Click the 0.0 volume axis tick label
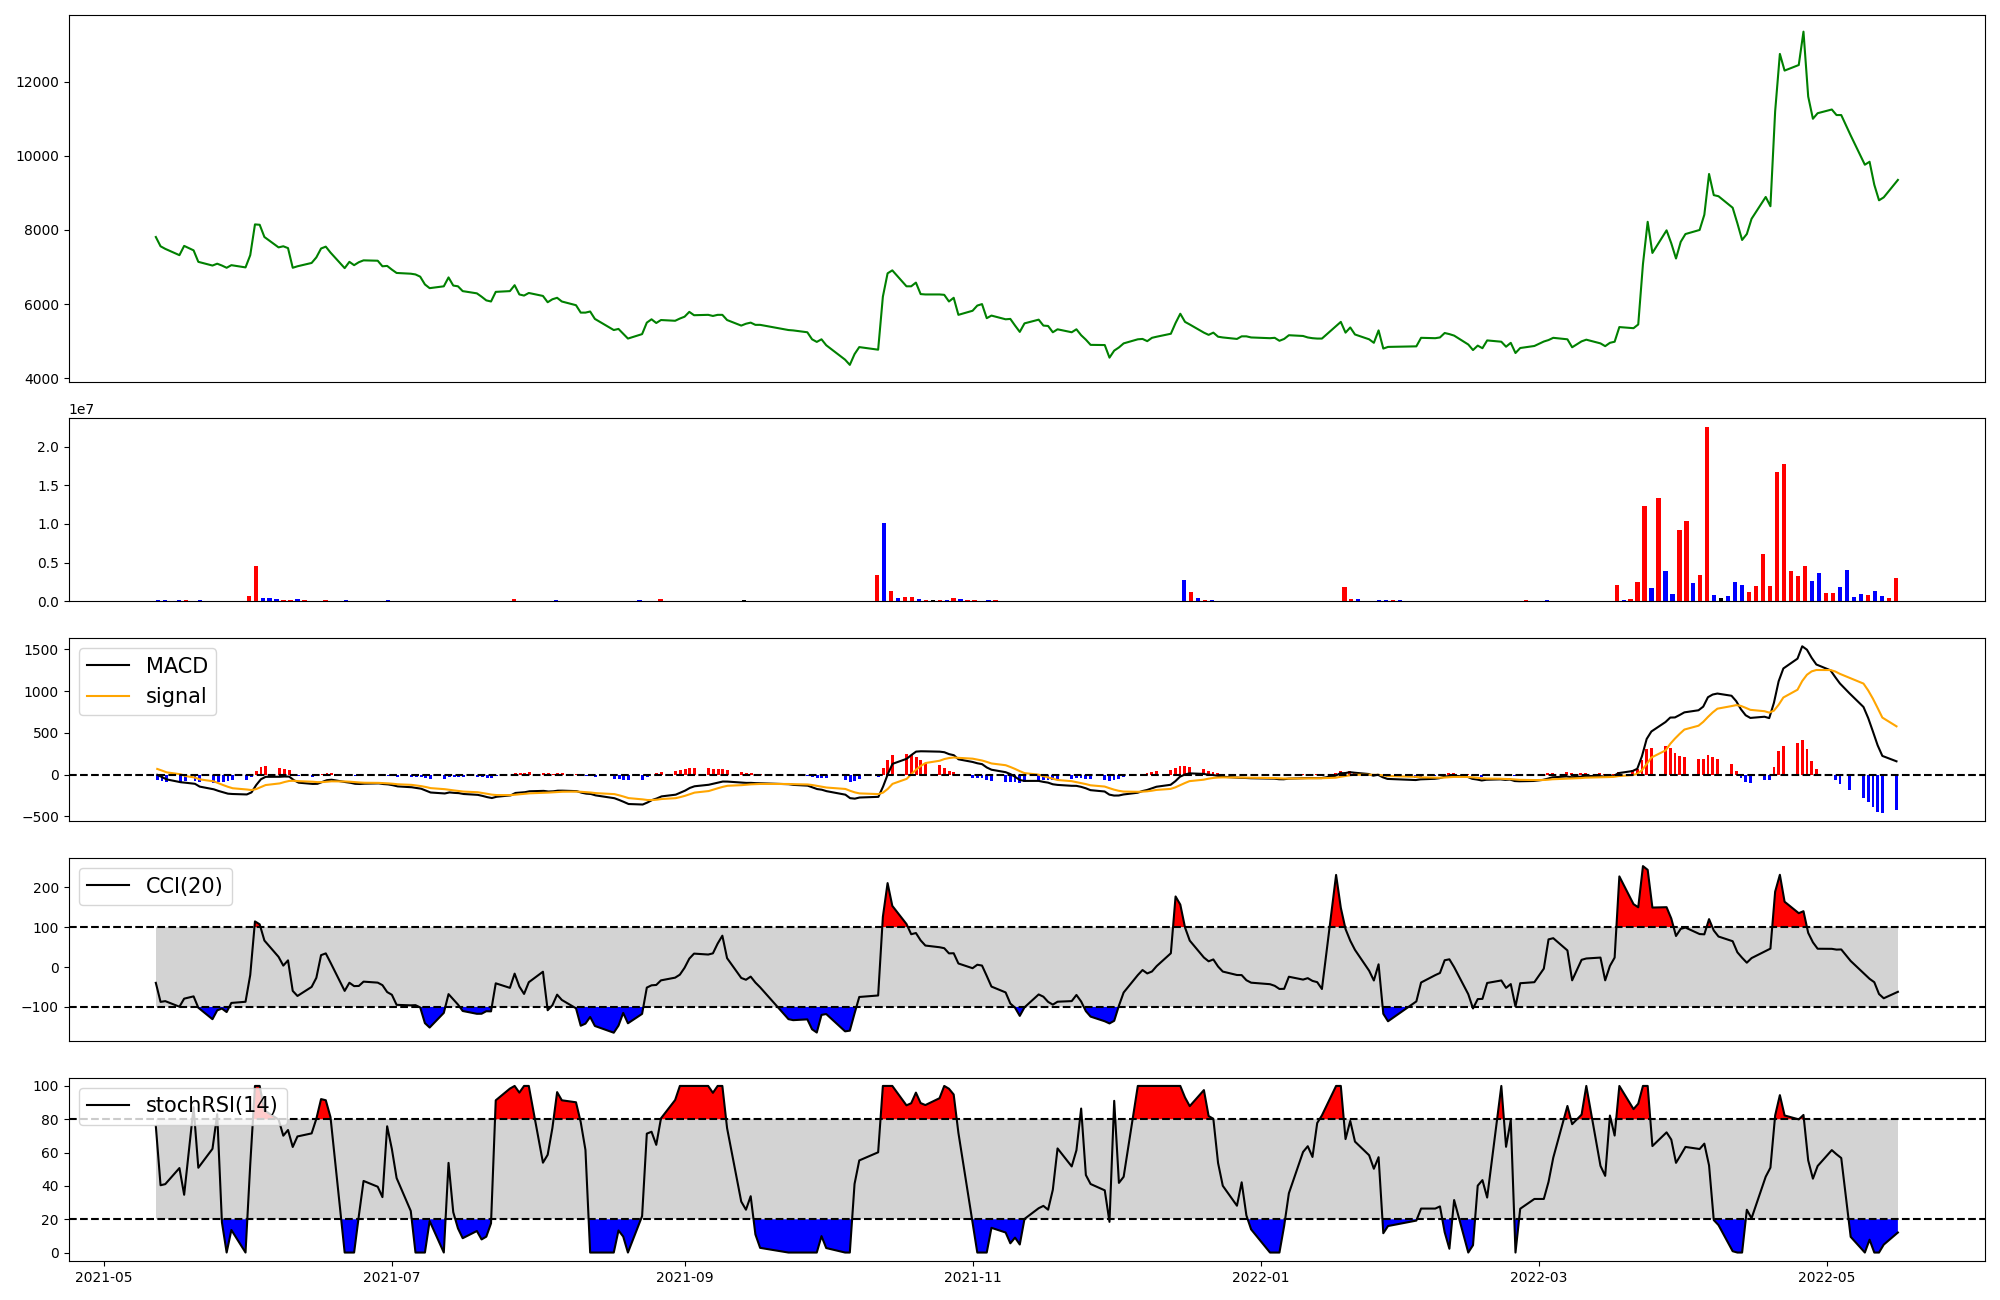2000x1300 pixels. (x=50, y=602)
